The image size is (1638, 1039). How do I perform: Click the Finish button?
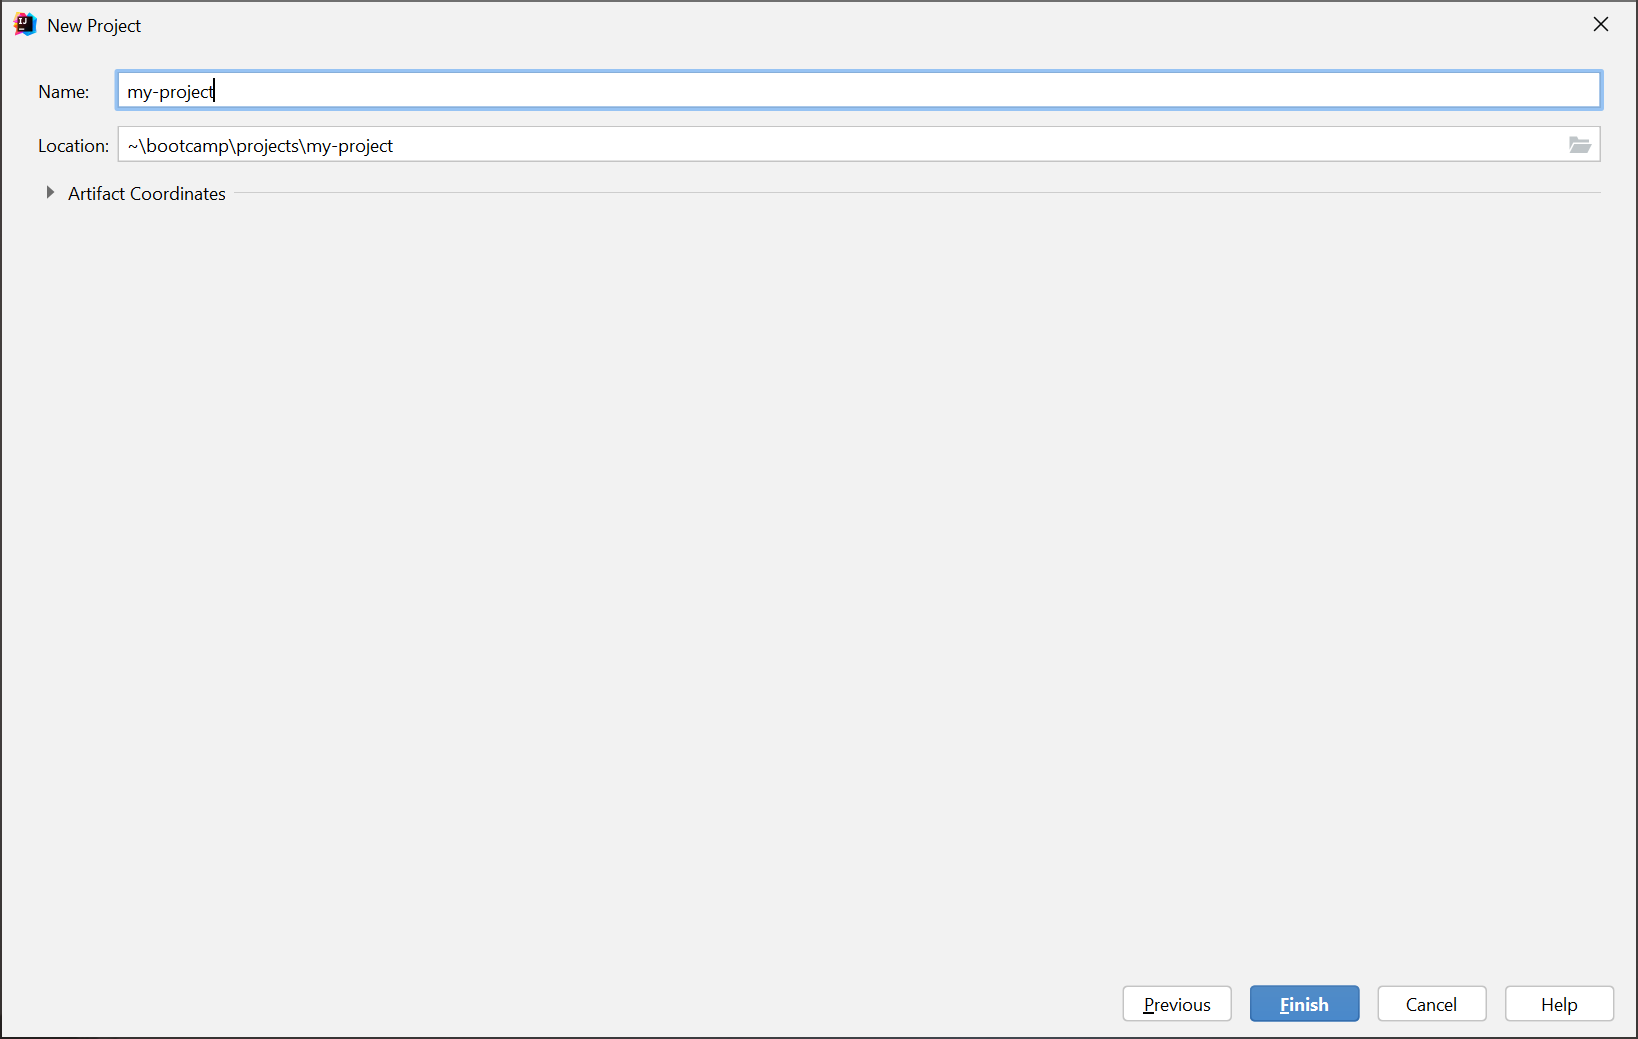(x=1304, y=1004)
